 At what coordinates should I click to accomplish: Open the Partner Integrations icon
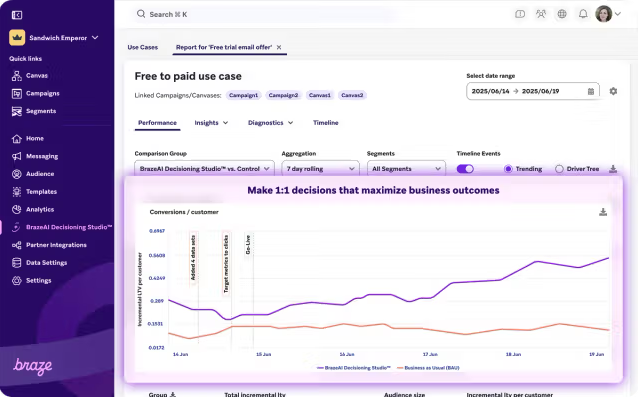17,245
